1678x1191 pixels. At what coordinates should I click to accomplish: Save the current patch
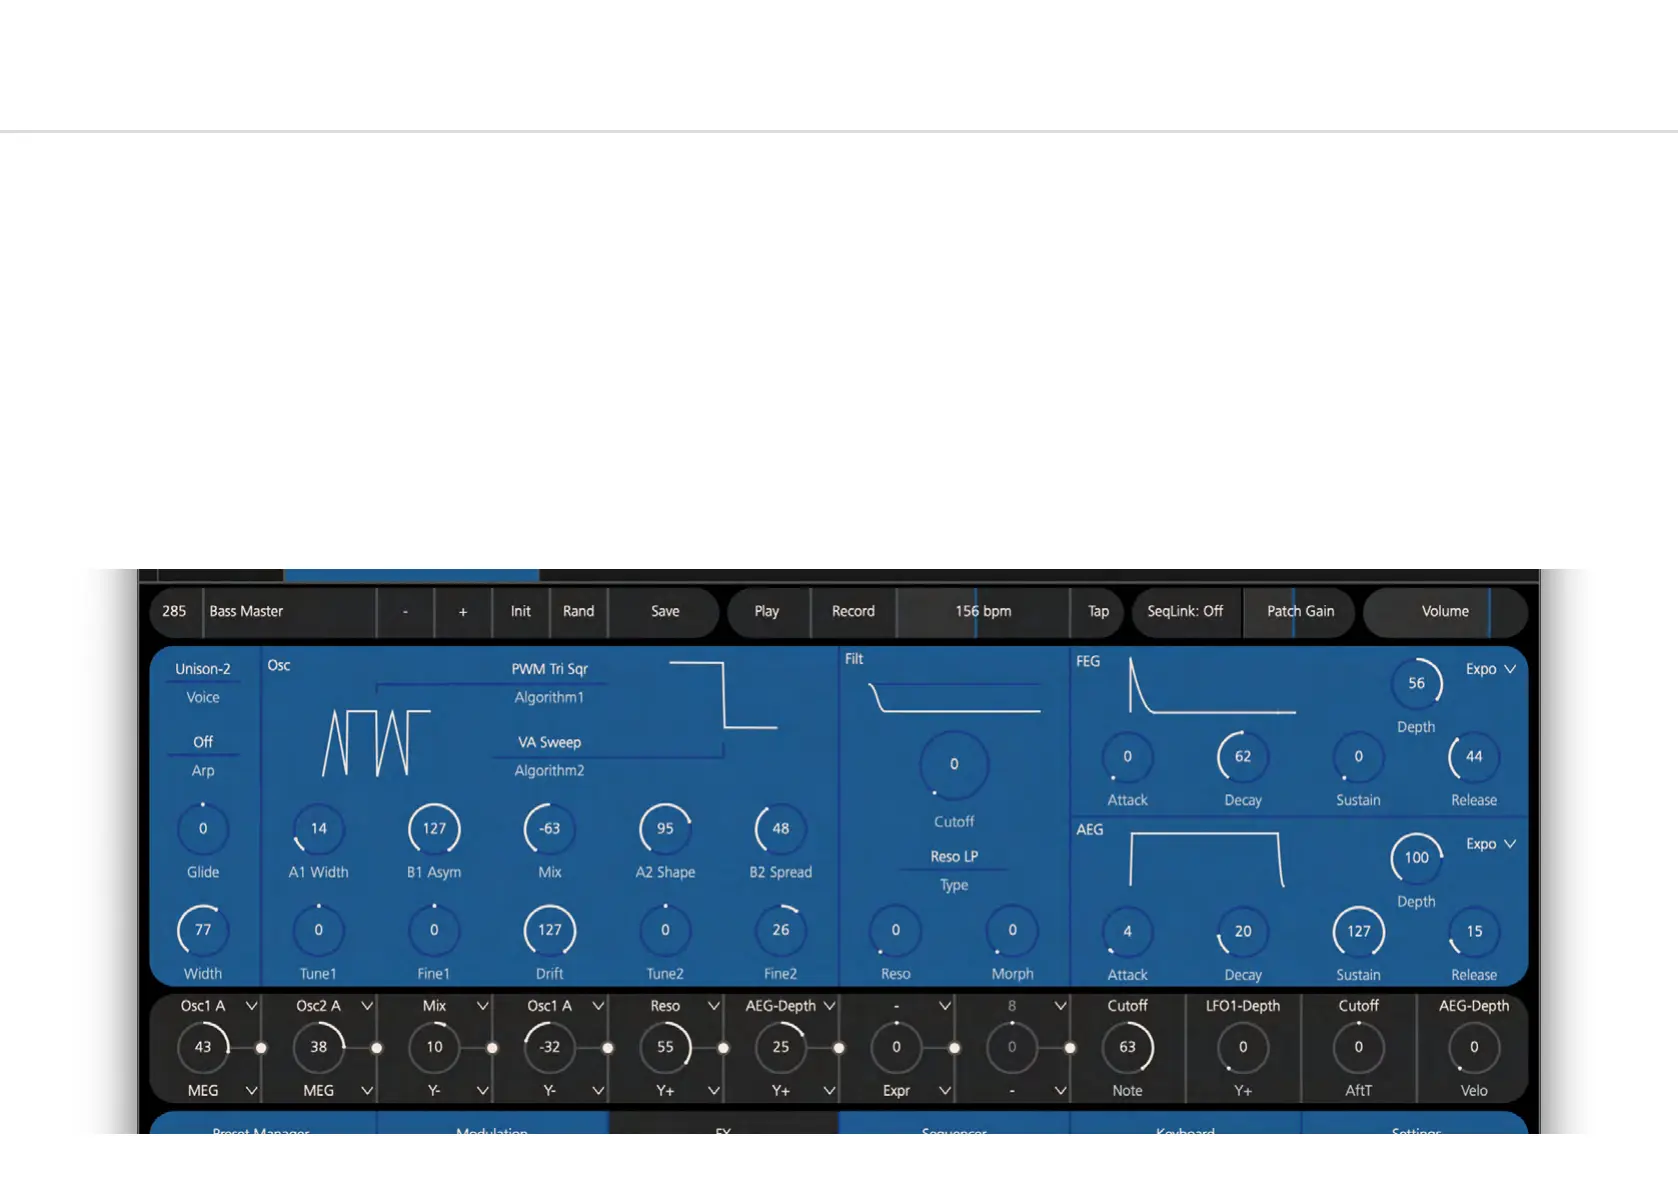(665, 611)
